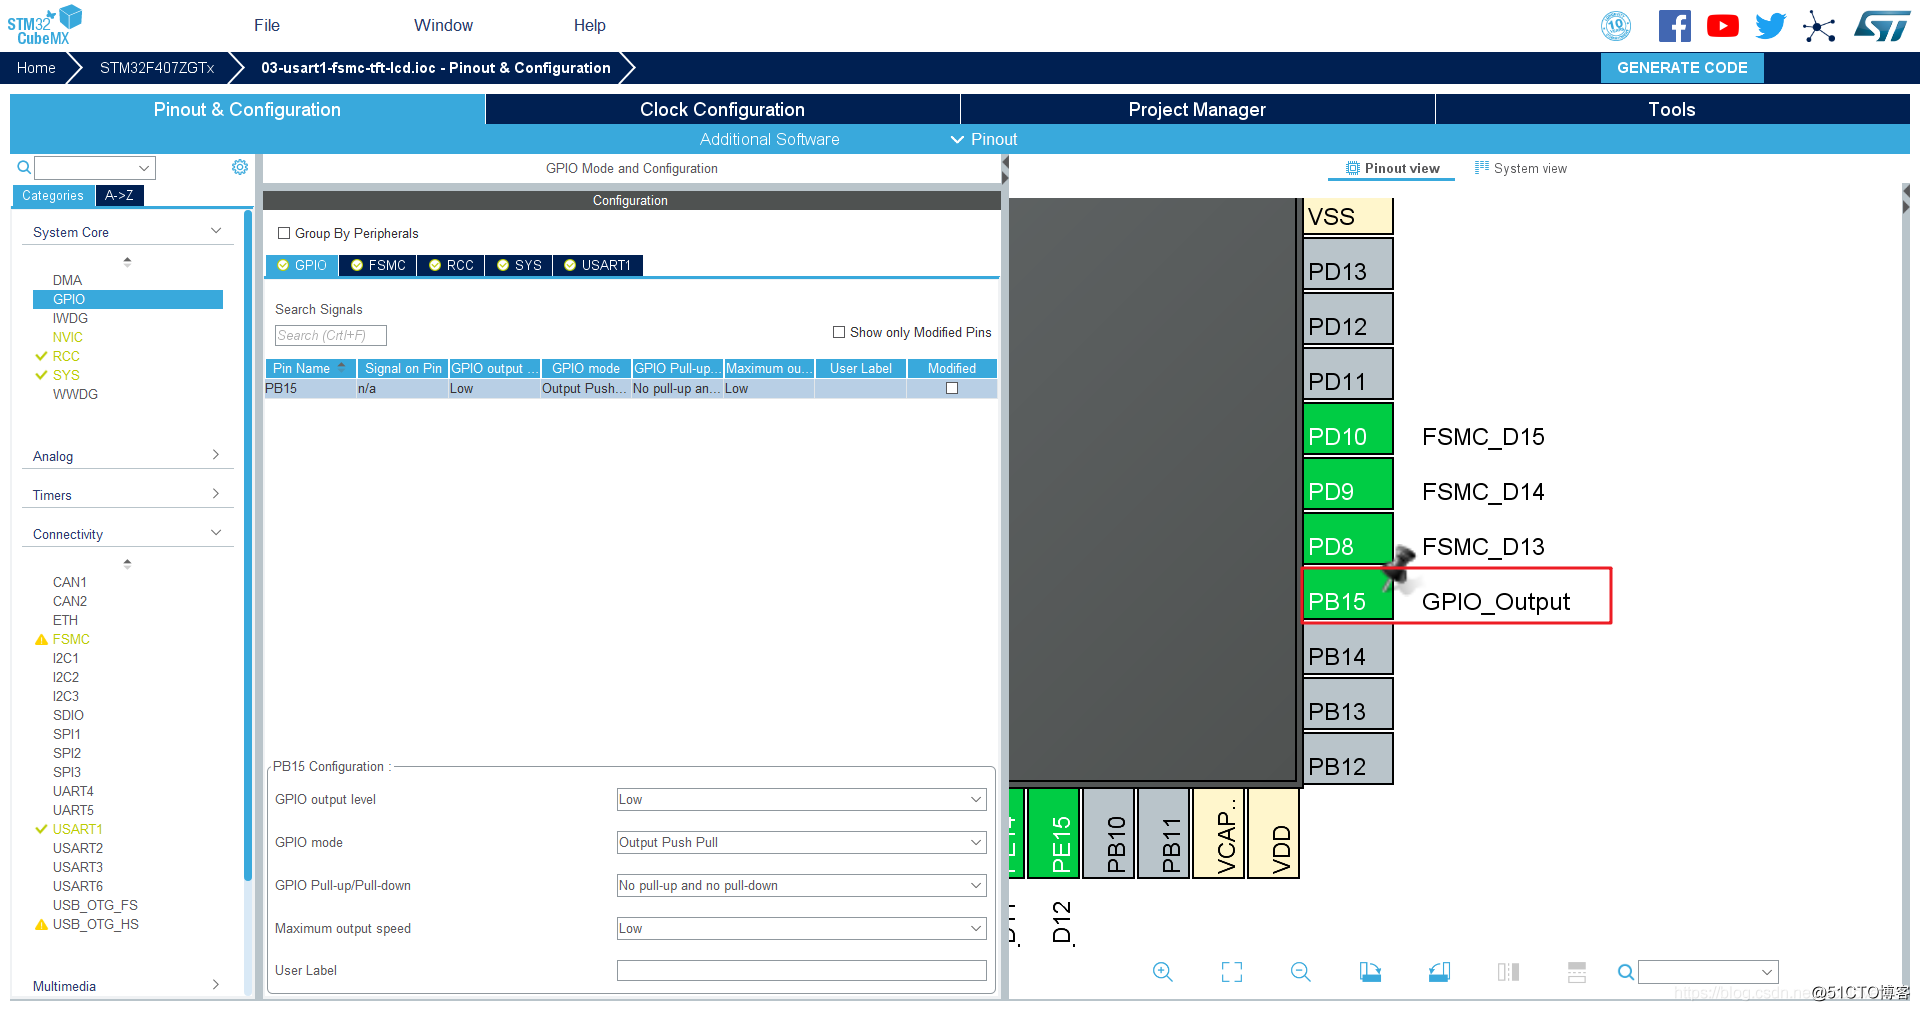Open GPIO output level dropdown
This screenshot has height=1011, width=1920.
pyautogui.click(x=802, y=799)
